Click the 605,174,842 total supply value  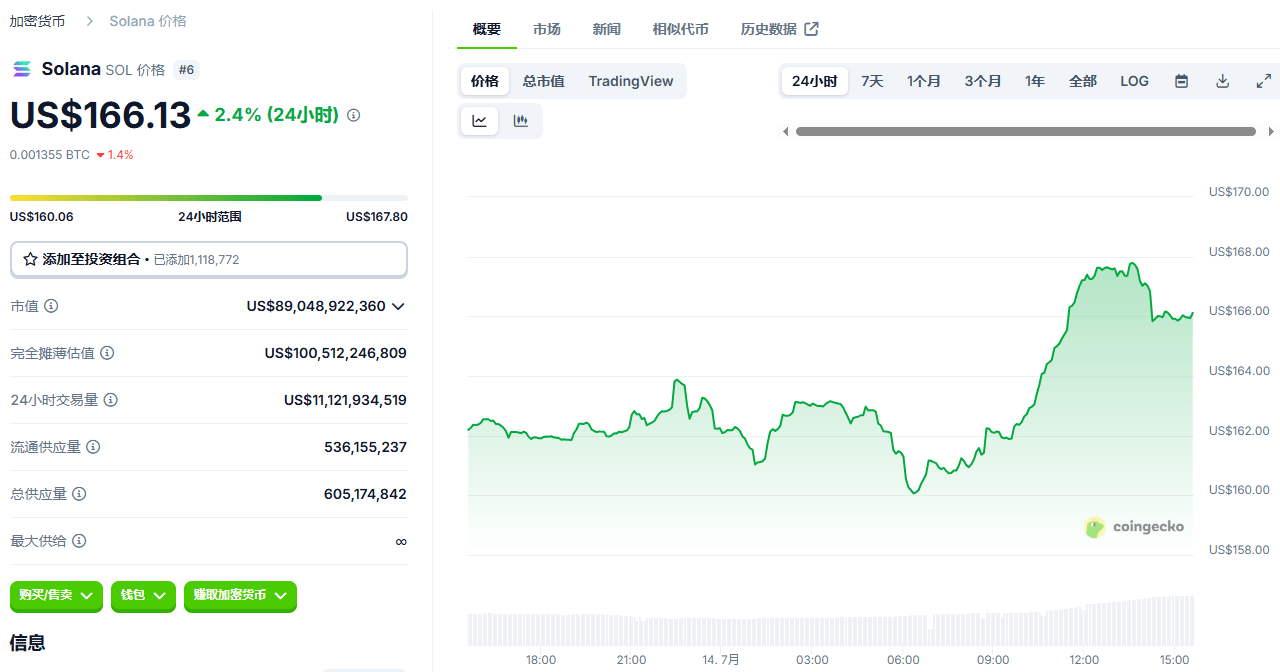click(366, 494)
